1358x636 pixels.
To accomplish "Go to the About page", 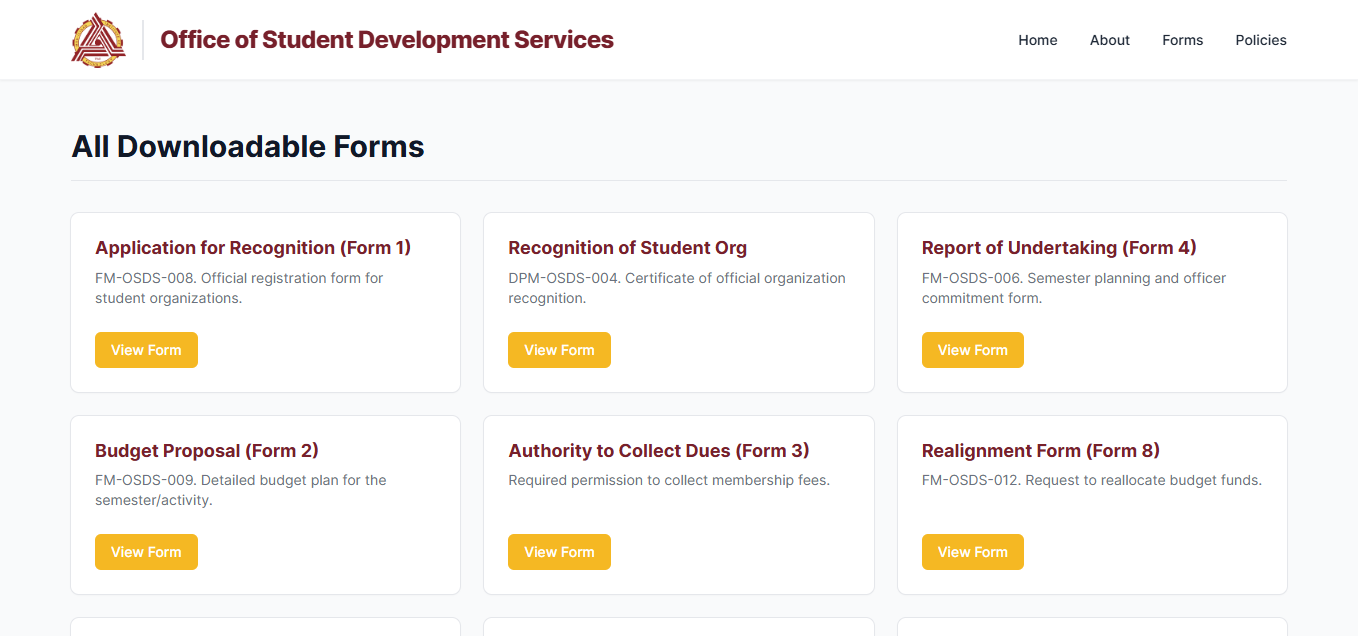I will tap(1109, 40).
